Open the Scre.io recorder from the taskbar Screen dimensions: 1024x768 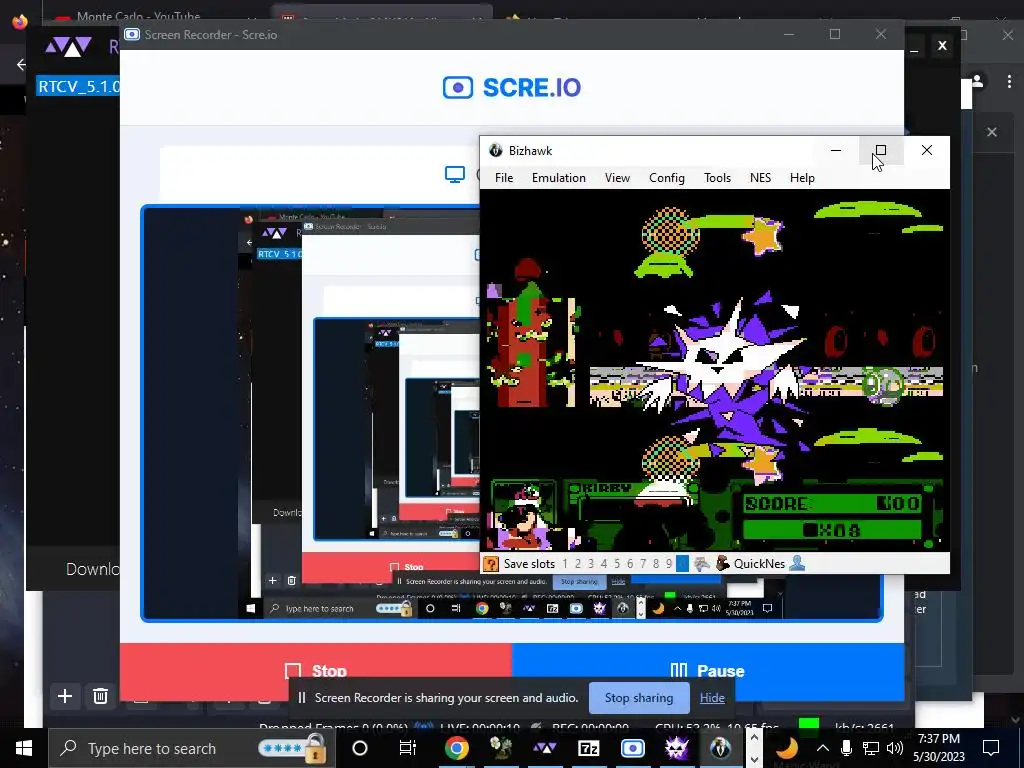tap(632, 748)
